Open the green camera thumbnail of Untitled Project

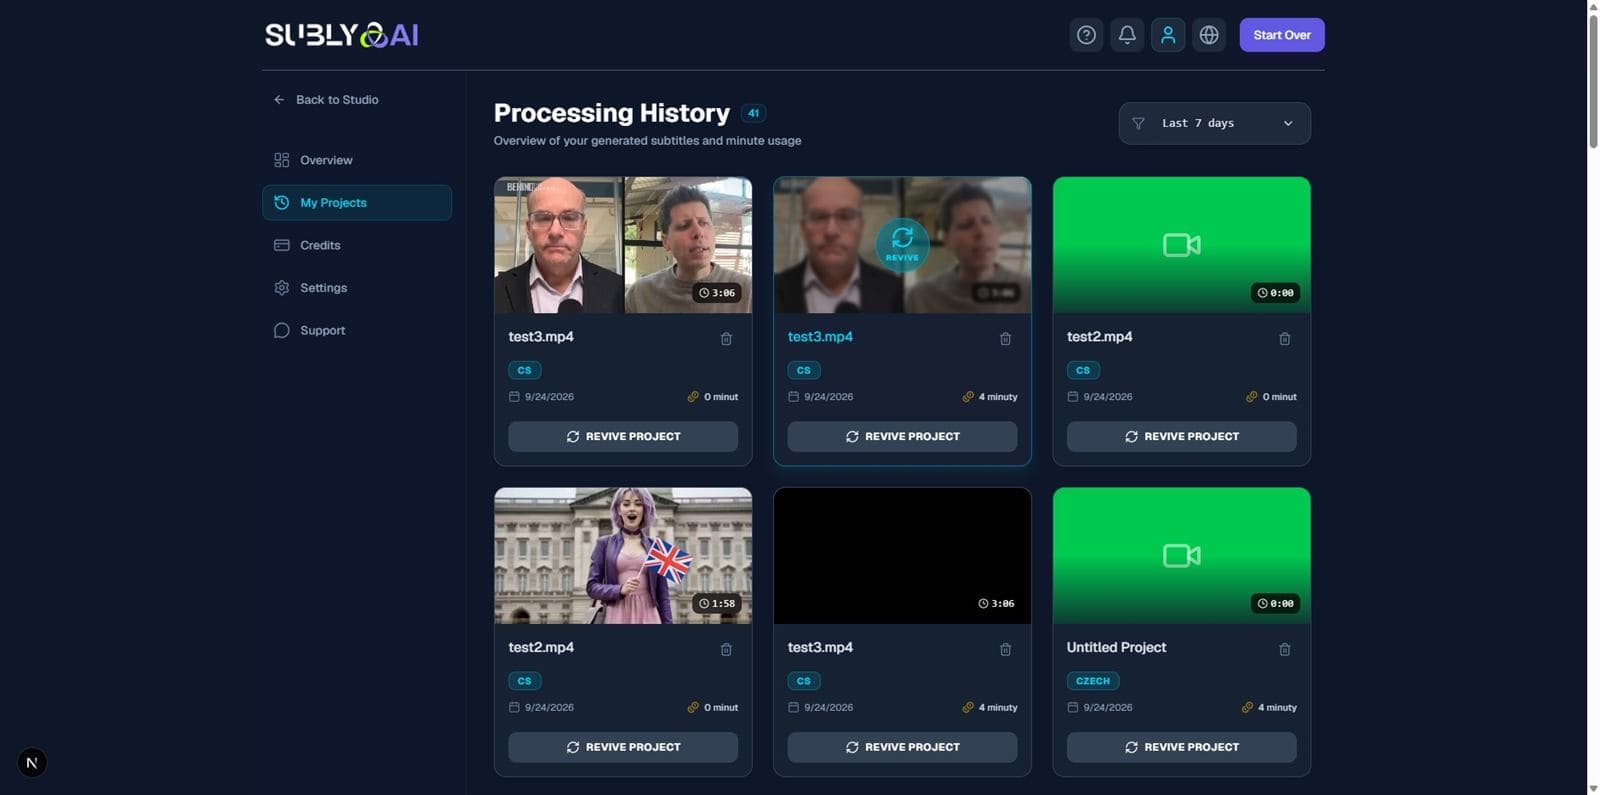pyautogui.click(x=1181, y=556)
